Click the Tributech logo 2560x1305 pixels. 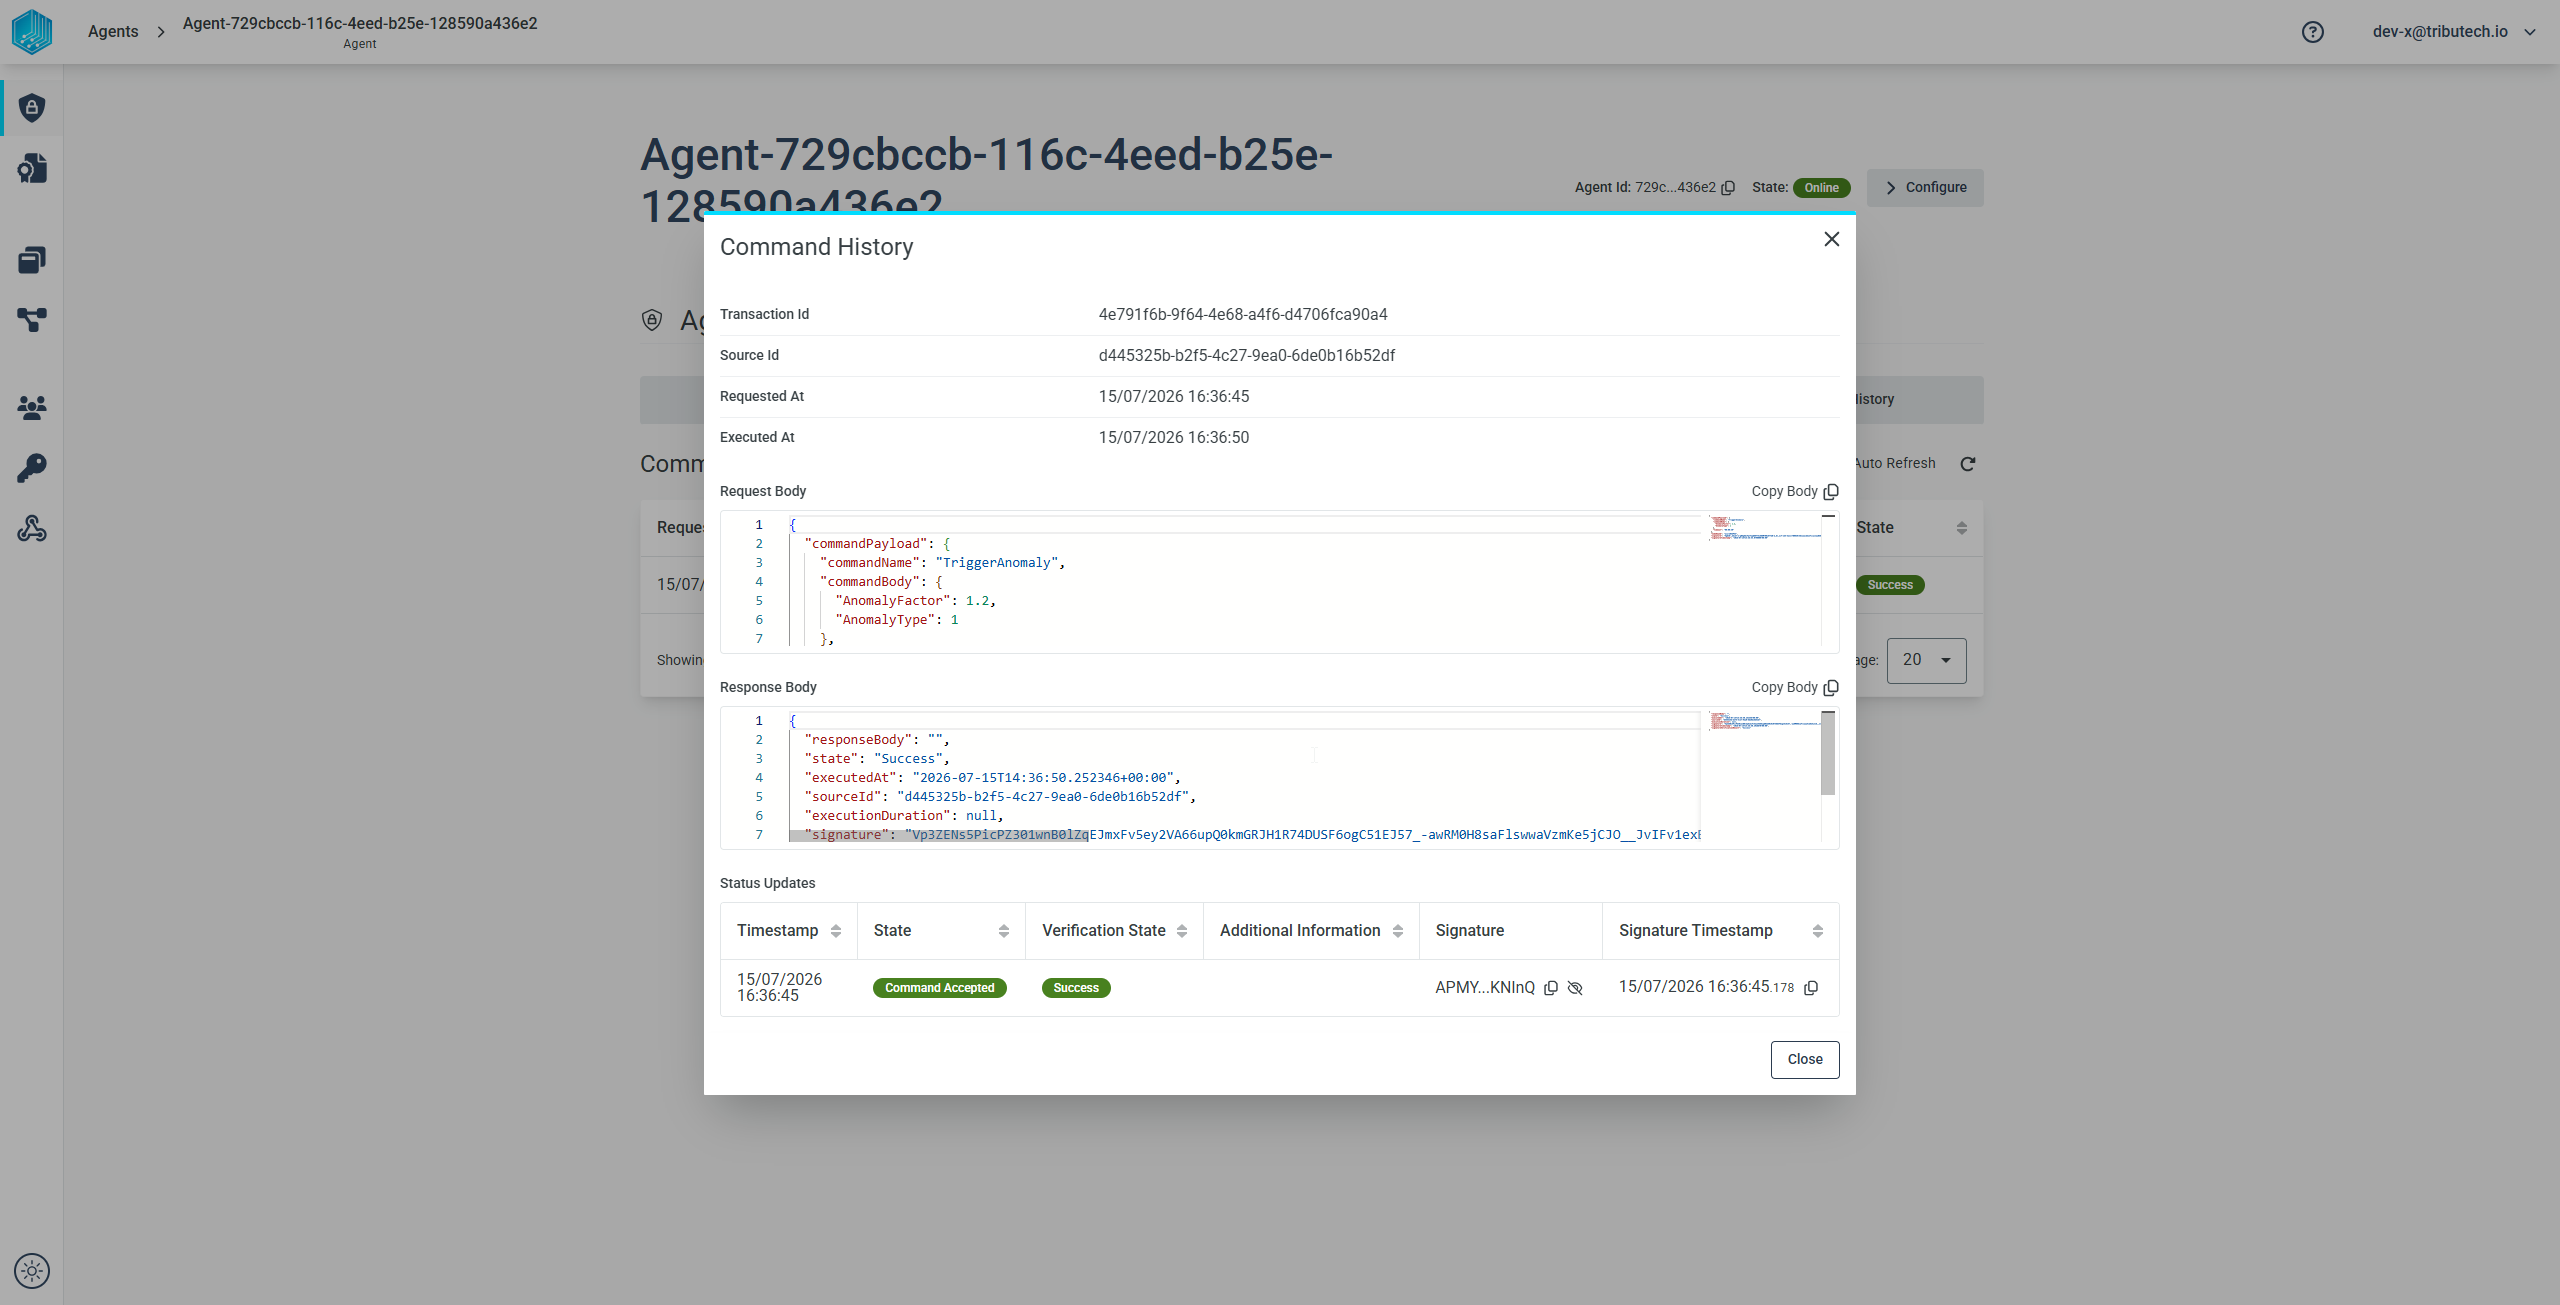[32, 32]
